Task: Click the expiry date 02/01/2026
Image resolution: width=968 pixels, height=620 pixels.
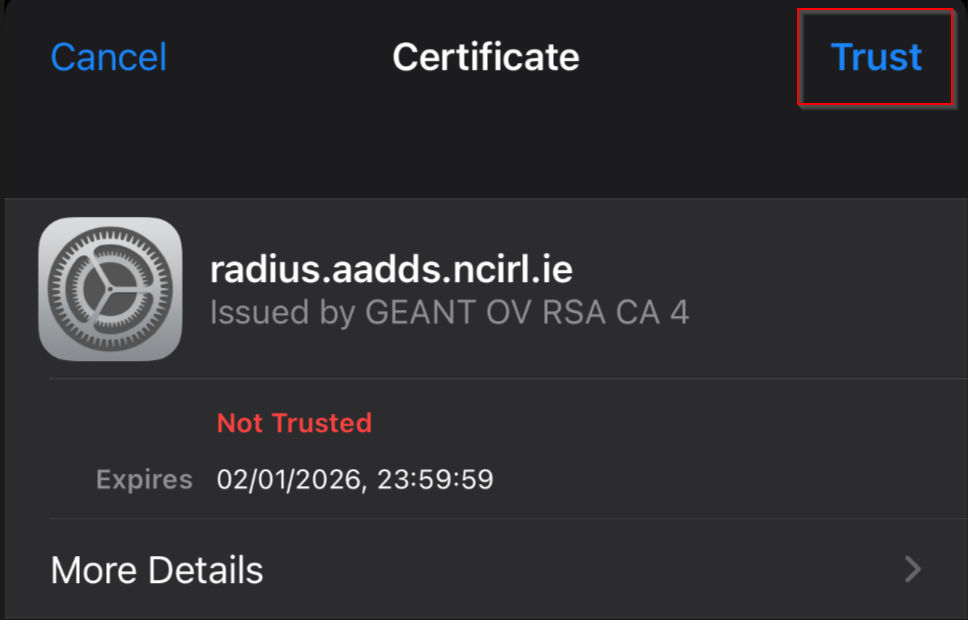Action: tap(288, 479)
